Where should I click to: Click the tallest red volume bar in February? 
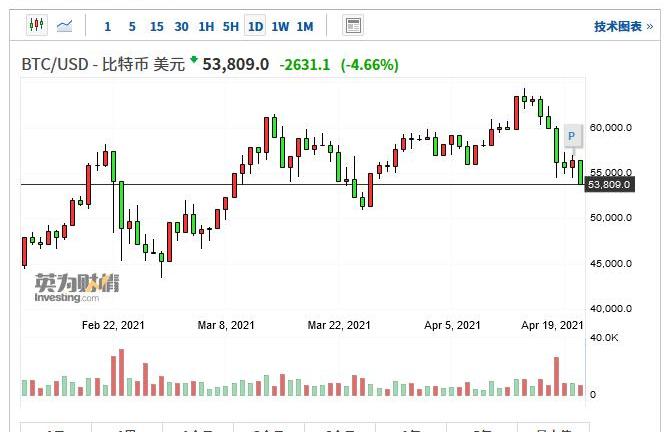[x=121, y=372]
